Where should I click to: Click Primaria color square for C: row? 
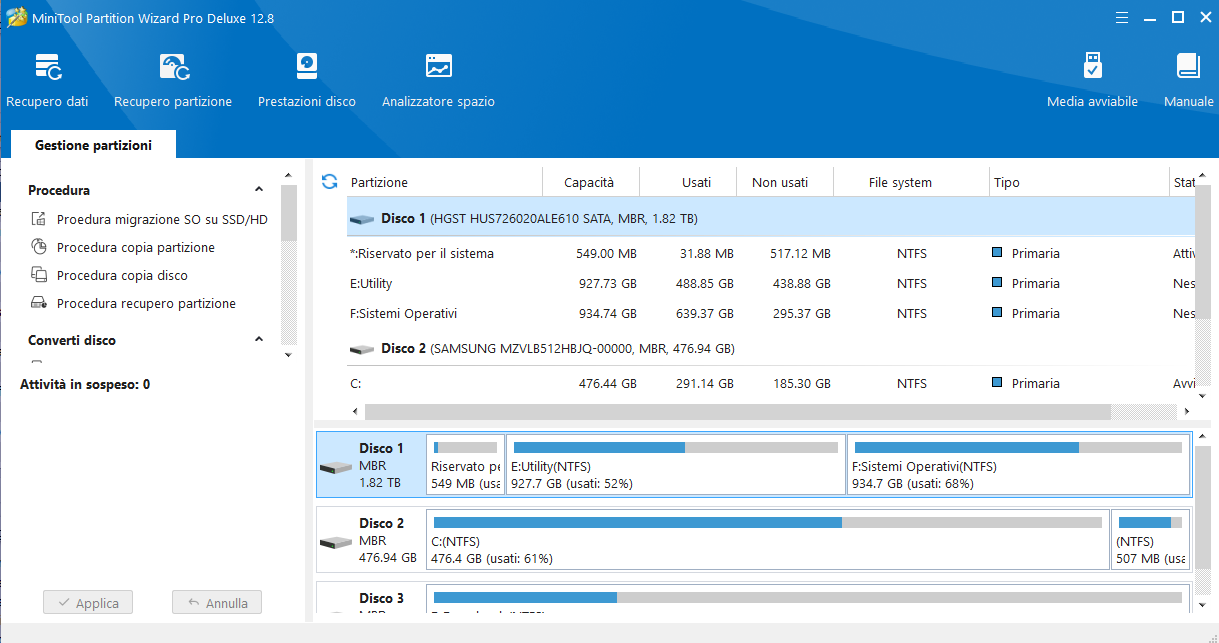997,383
